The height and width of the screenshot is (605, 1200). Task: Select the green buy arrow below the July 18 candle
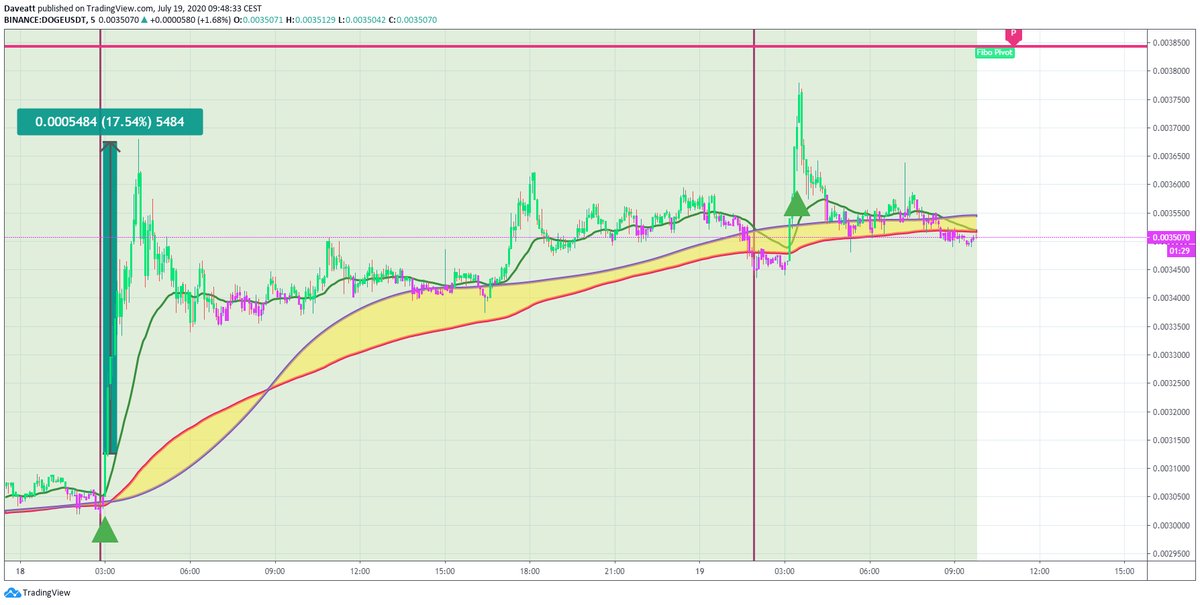tap(104, 533)
